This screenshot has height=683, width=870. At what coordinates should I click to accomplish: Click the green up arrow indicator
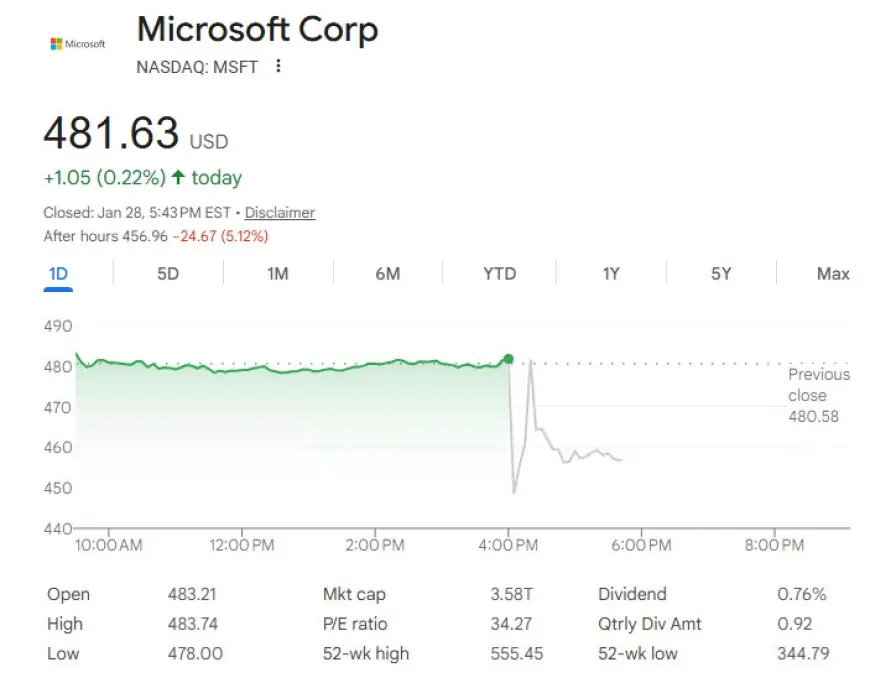coord(178,178)
